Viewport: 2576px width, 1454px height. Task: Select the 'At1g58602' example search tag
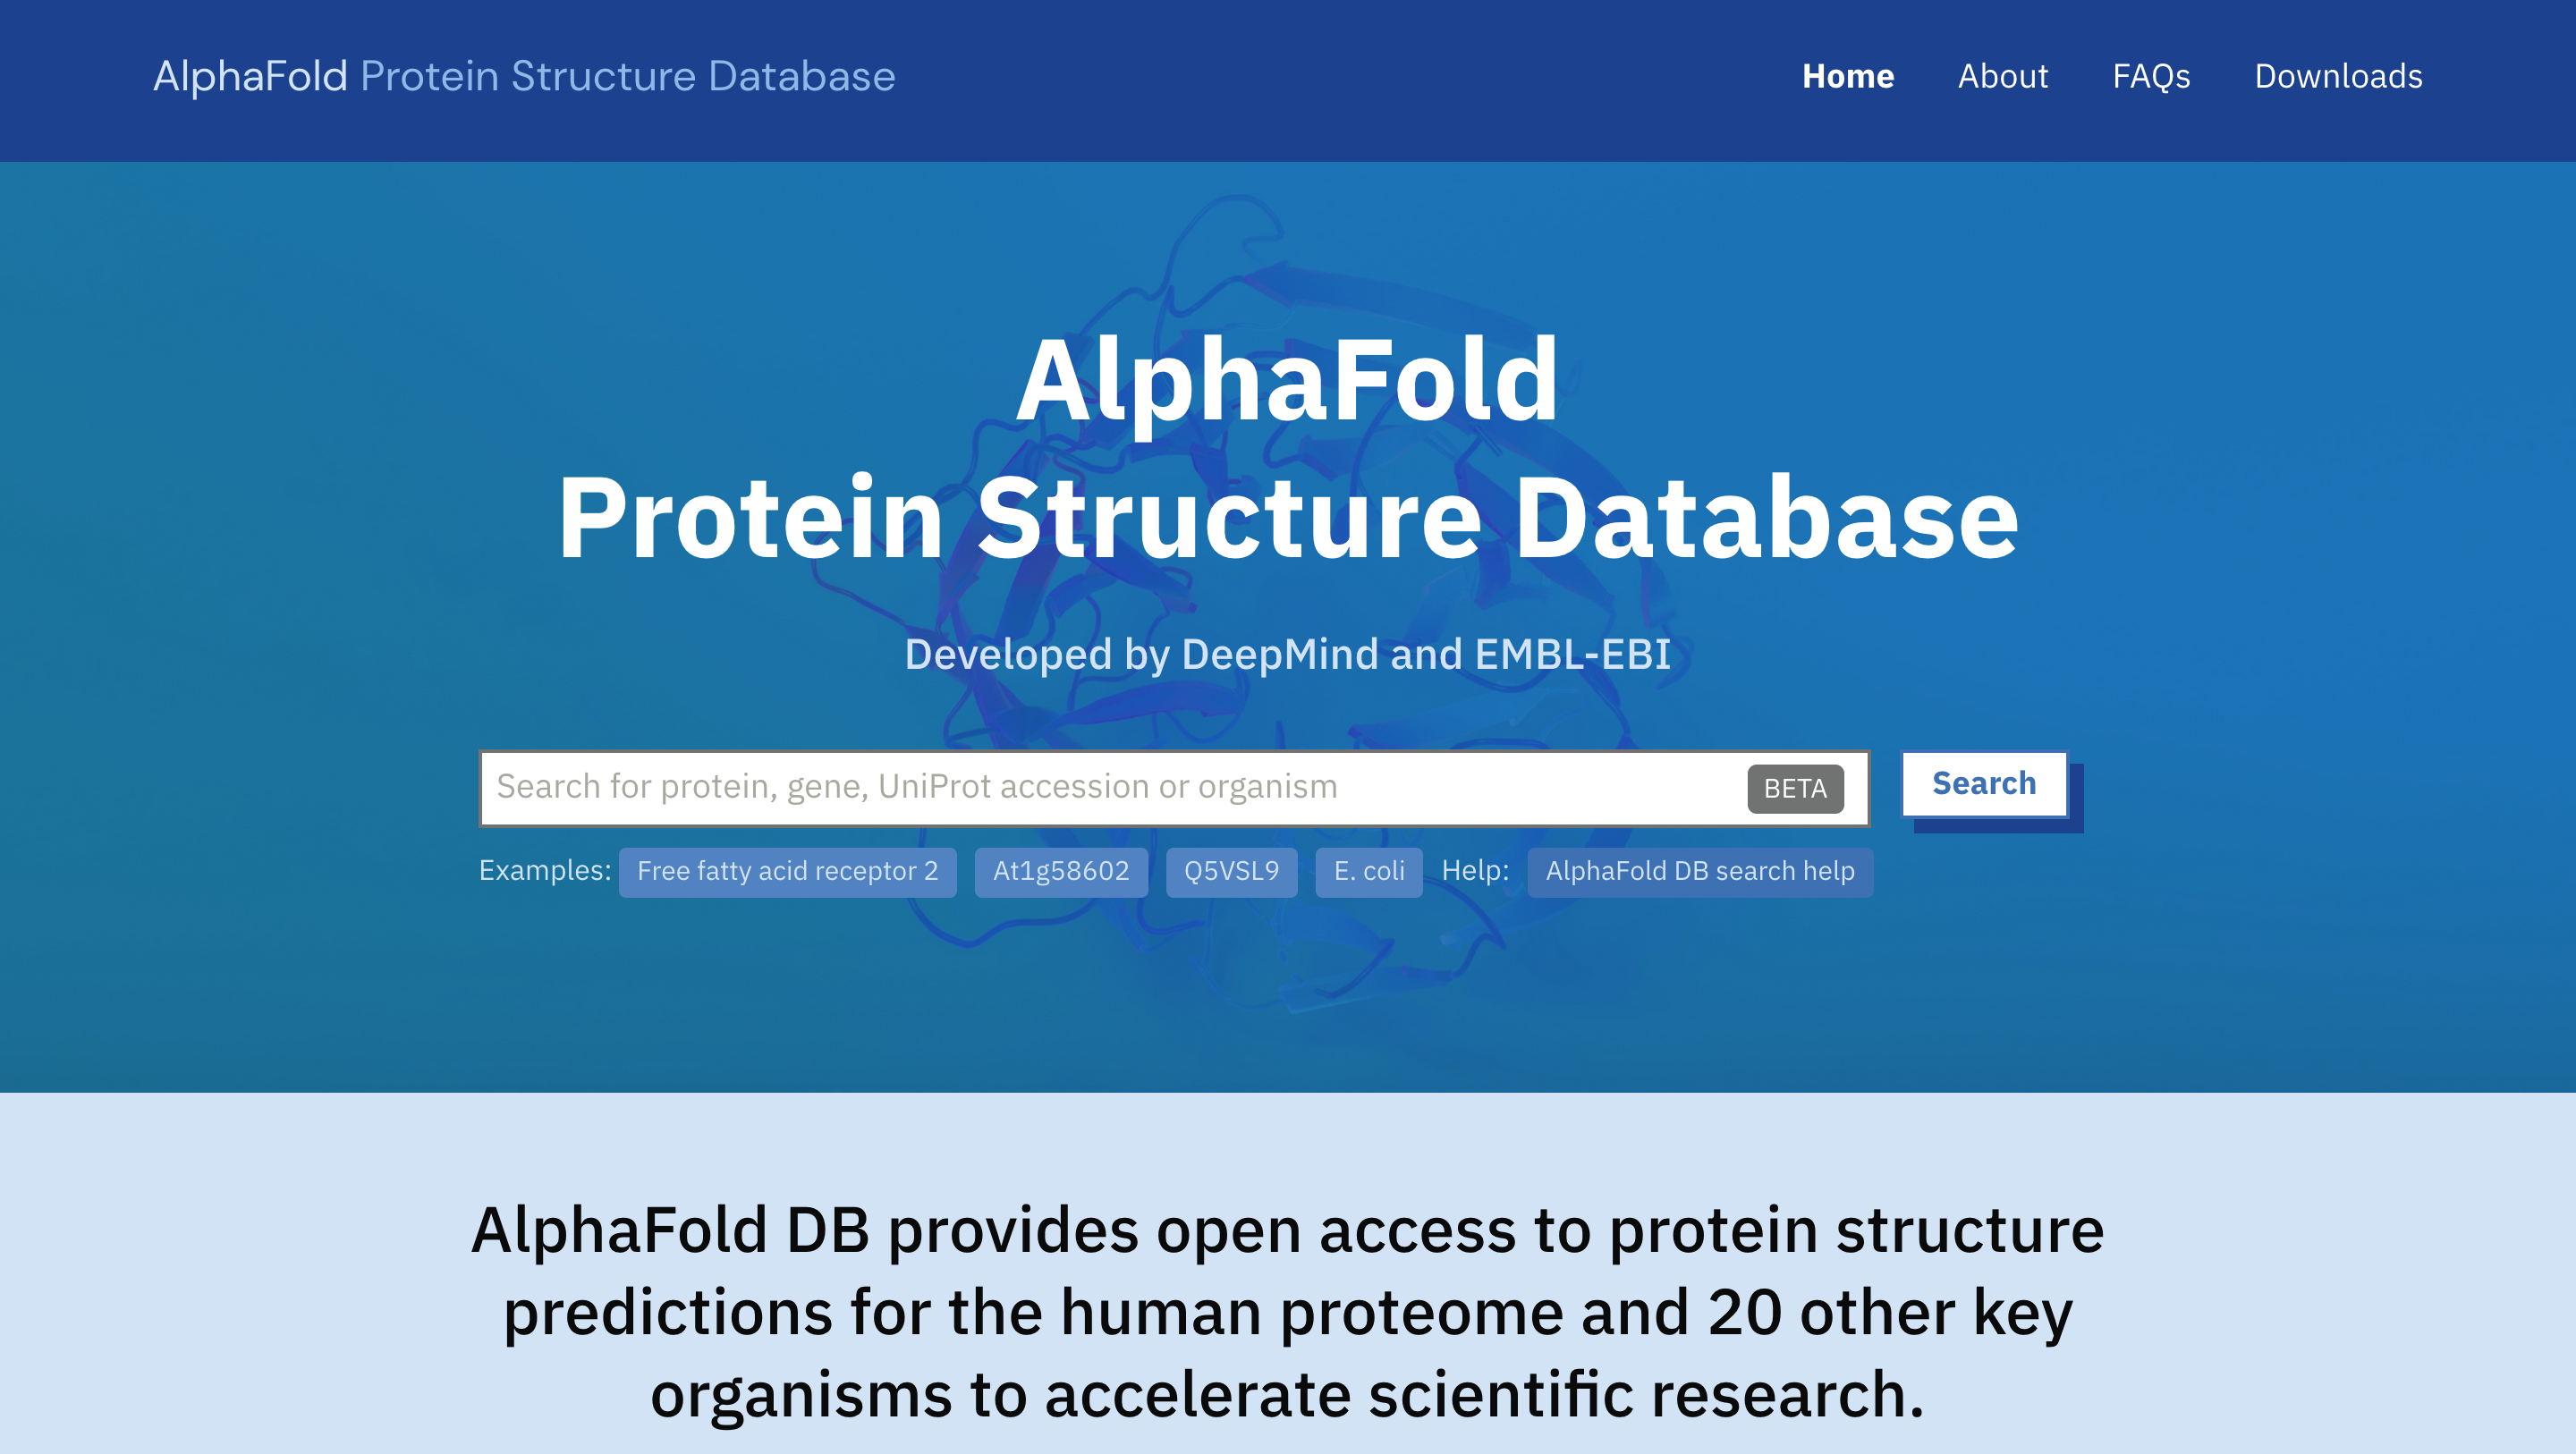point(1058,870)
